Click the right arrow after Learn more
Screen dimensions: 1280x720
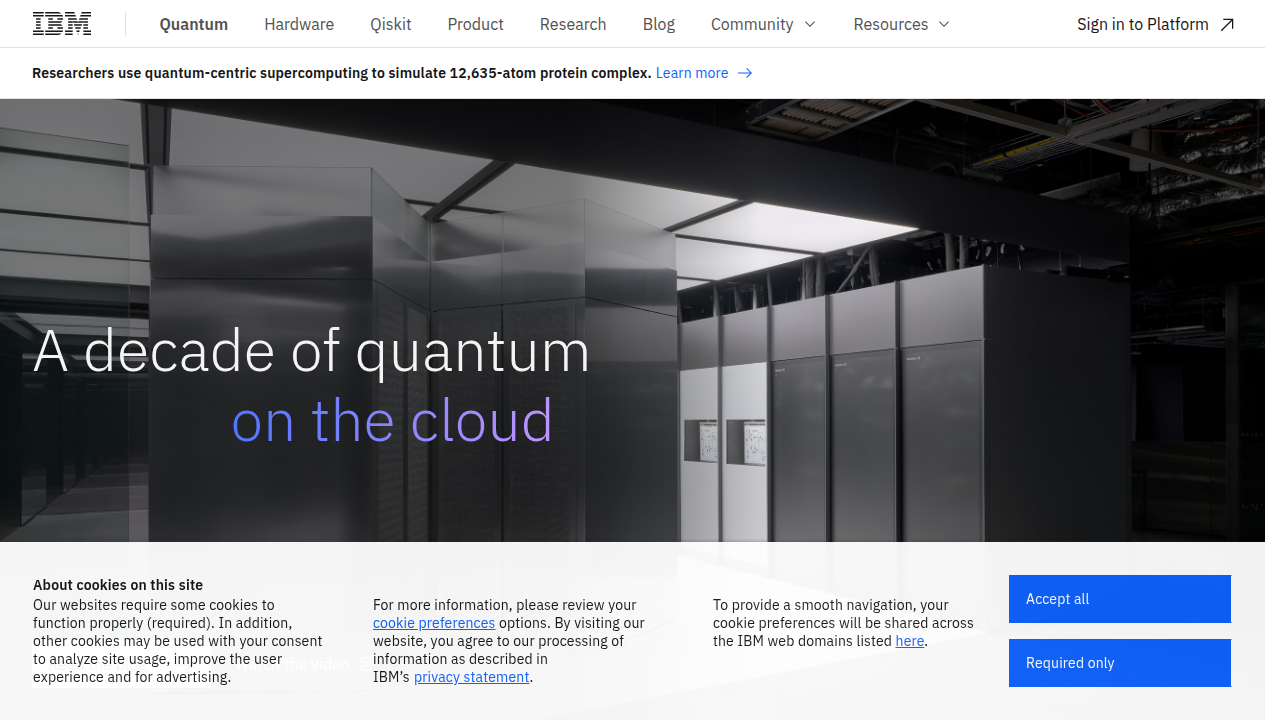click(x=745, y=73)
